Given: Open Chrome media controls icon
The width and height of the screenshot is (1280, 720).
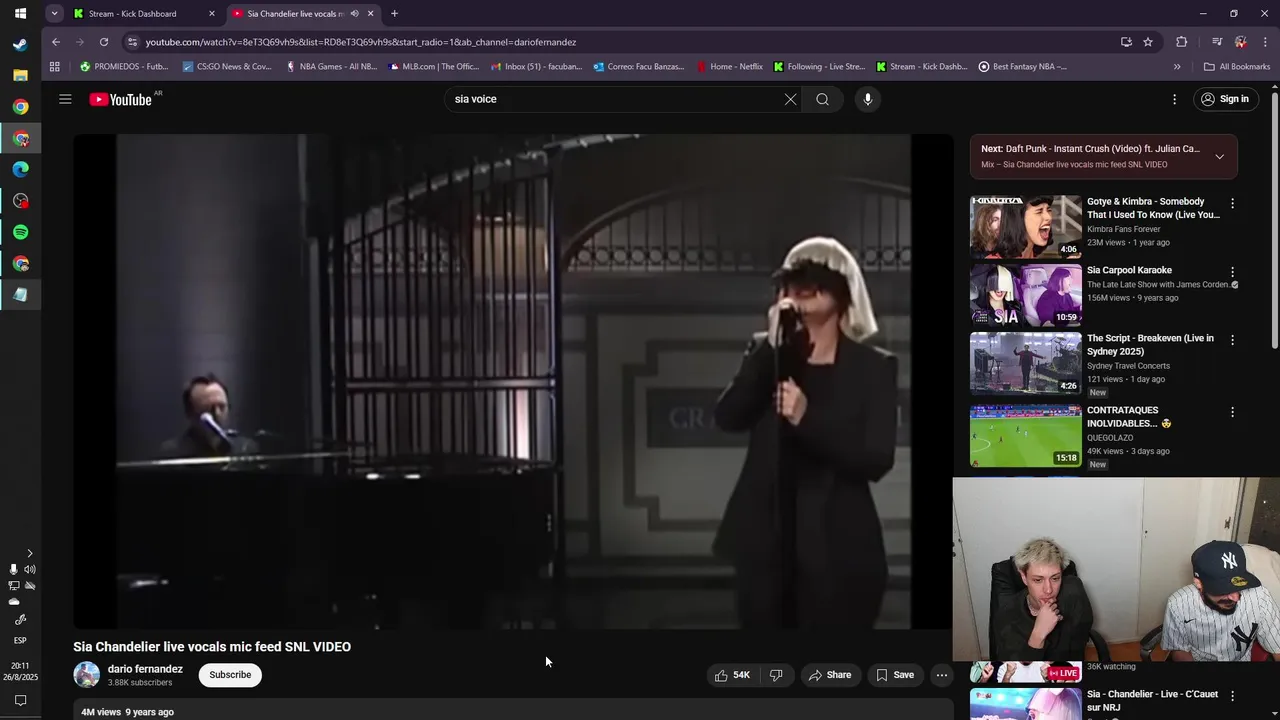Looking at the screenshot, I should (1217, 42).
